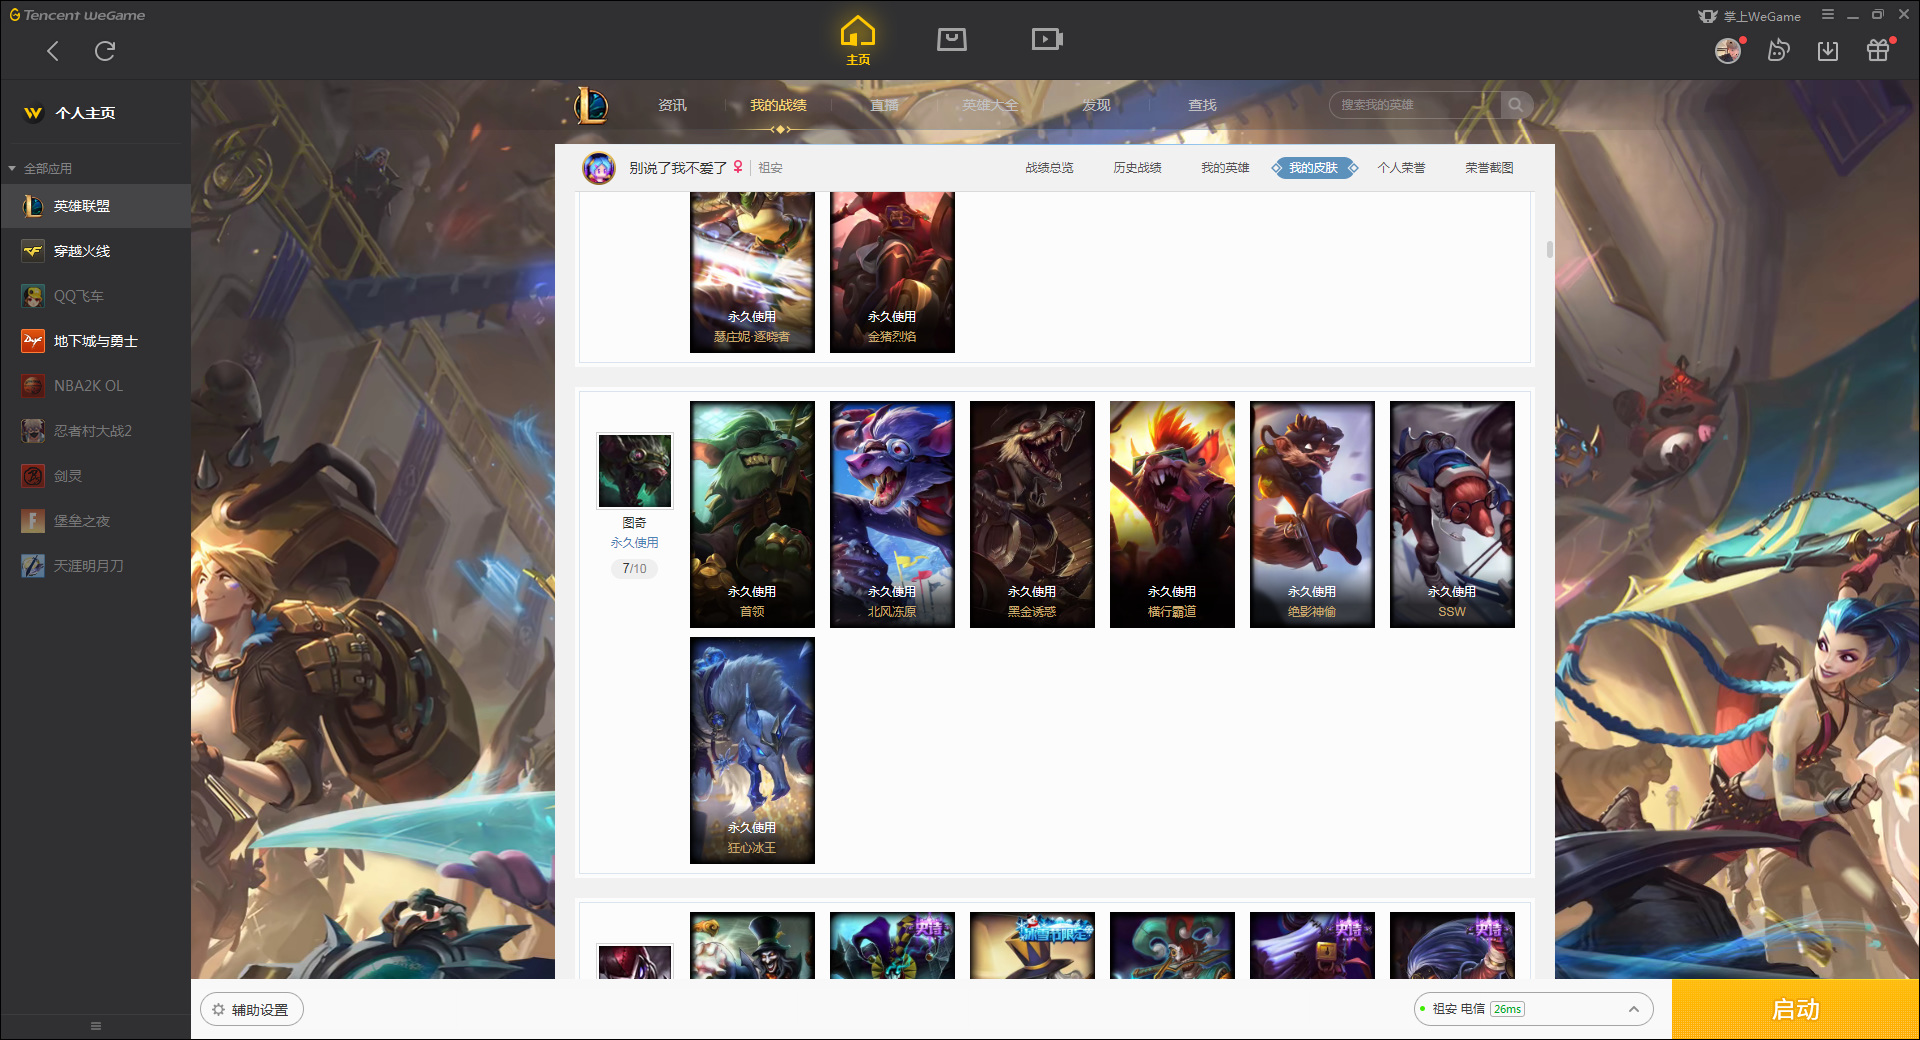Open the 查找 tab

tap(1202, 105)
